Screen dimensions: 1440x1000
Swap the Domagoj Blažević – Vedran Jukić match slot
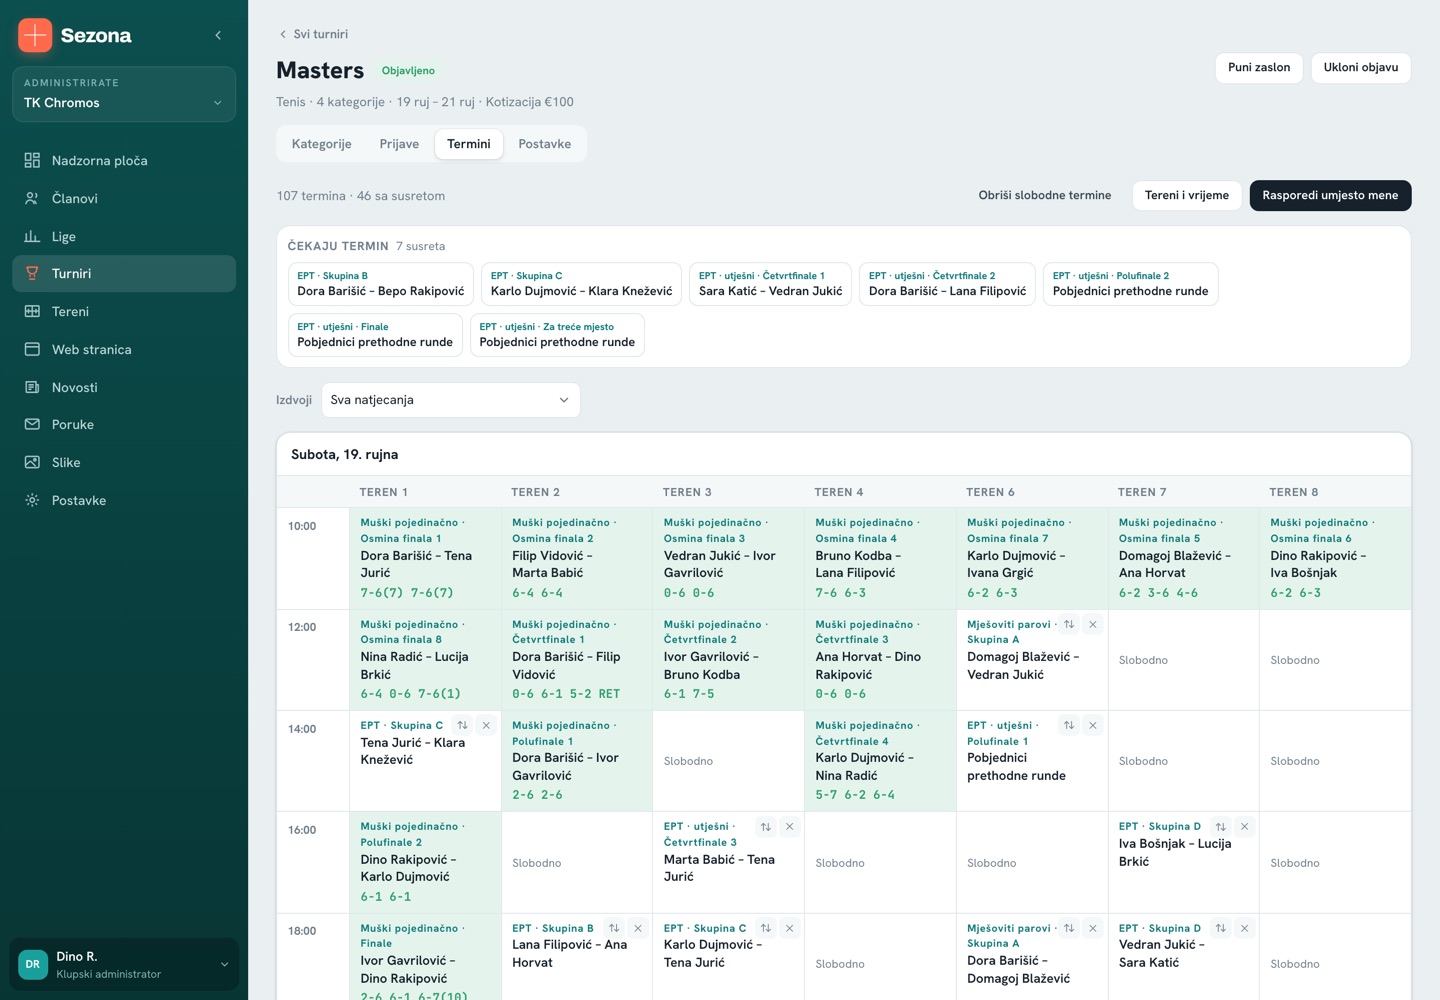[x=1069, y=624]
